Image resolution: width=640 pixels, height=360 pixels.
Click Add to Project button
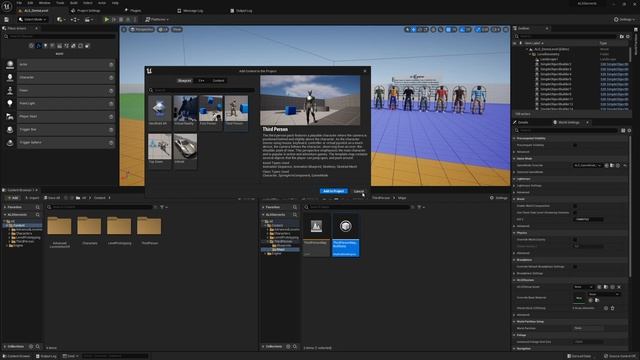pos(333,191)
